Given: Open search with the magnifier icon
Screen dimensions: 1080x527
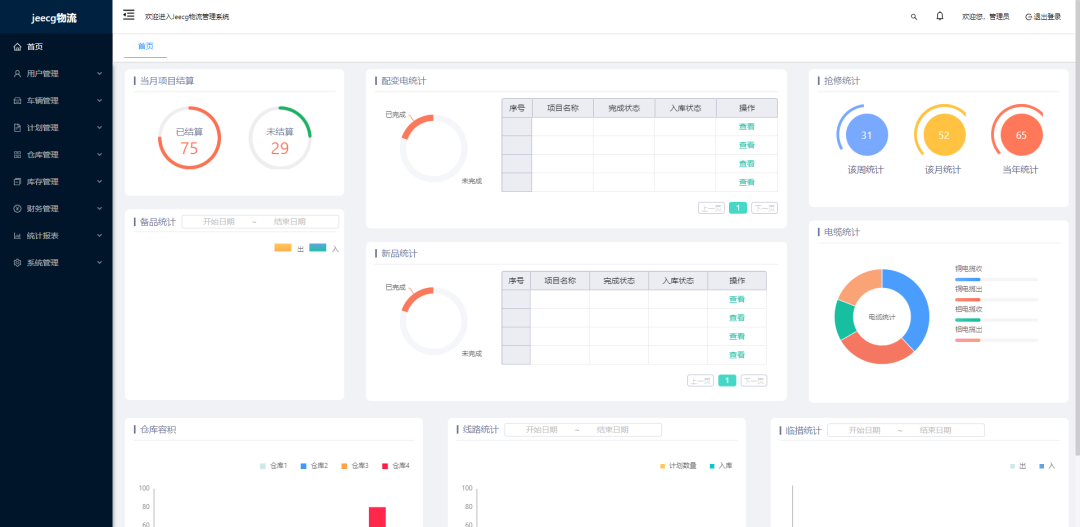Looking at the screenshot, I should [x=914, y=17].
